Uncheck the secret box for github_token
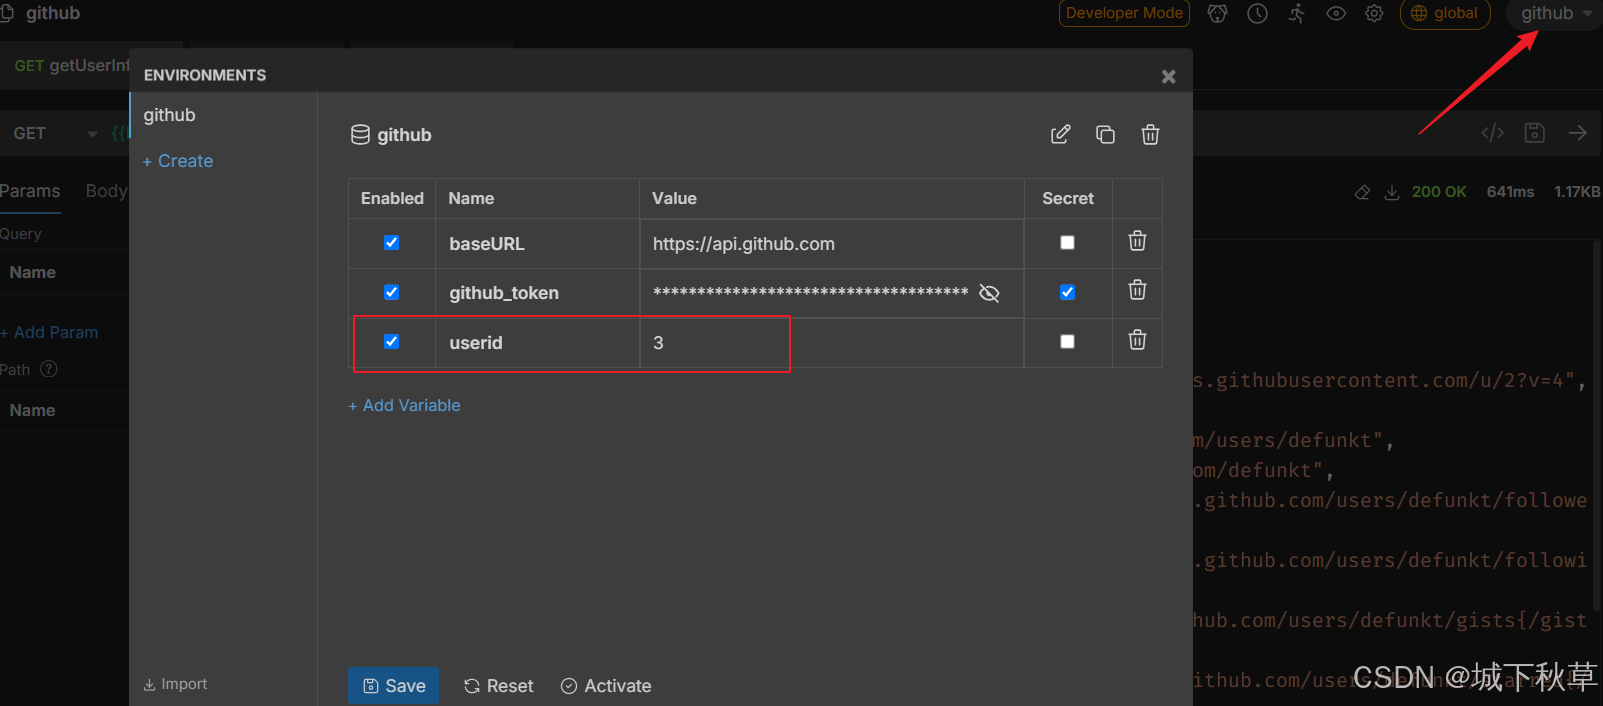Image resolution: width=1603 pixels, height=706 pixels. pyautogui.click(x=1067, y=292)
